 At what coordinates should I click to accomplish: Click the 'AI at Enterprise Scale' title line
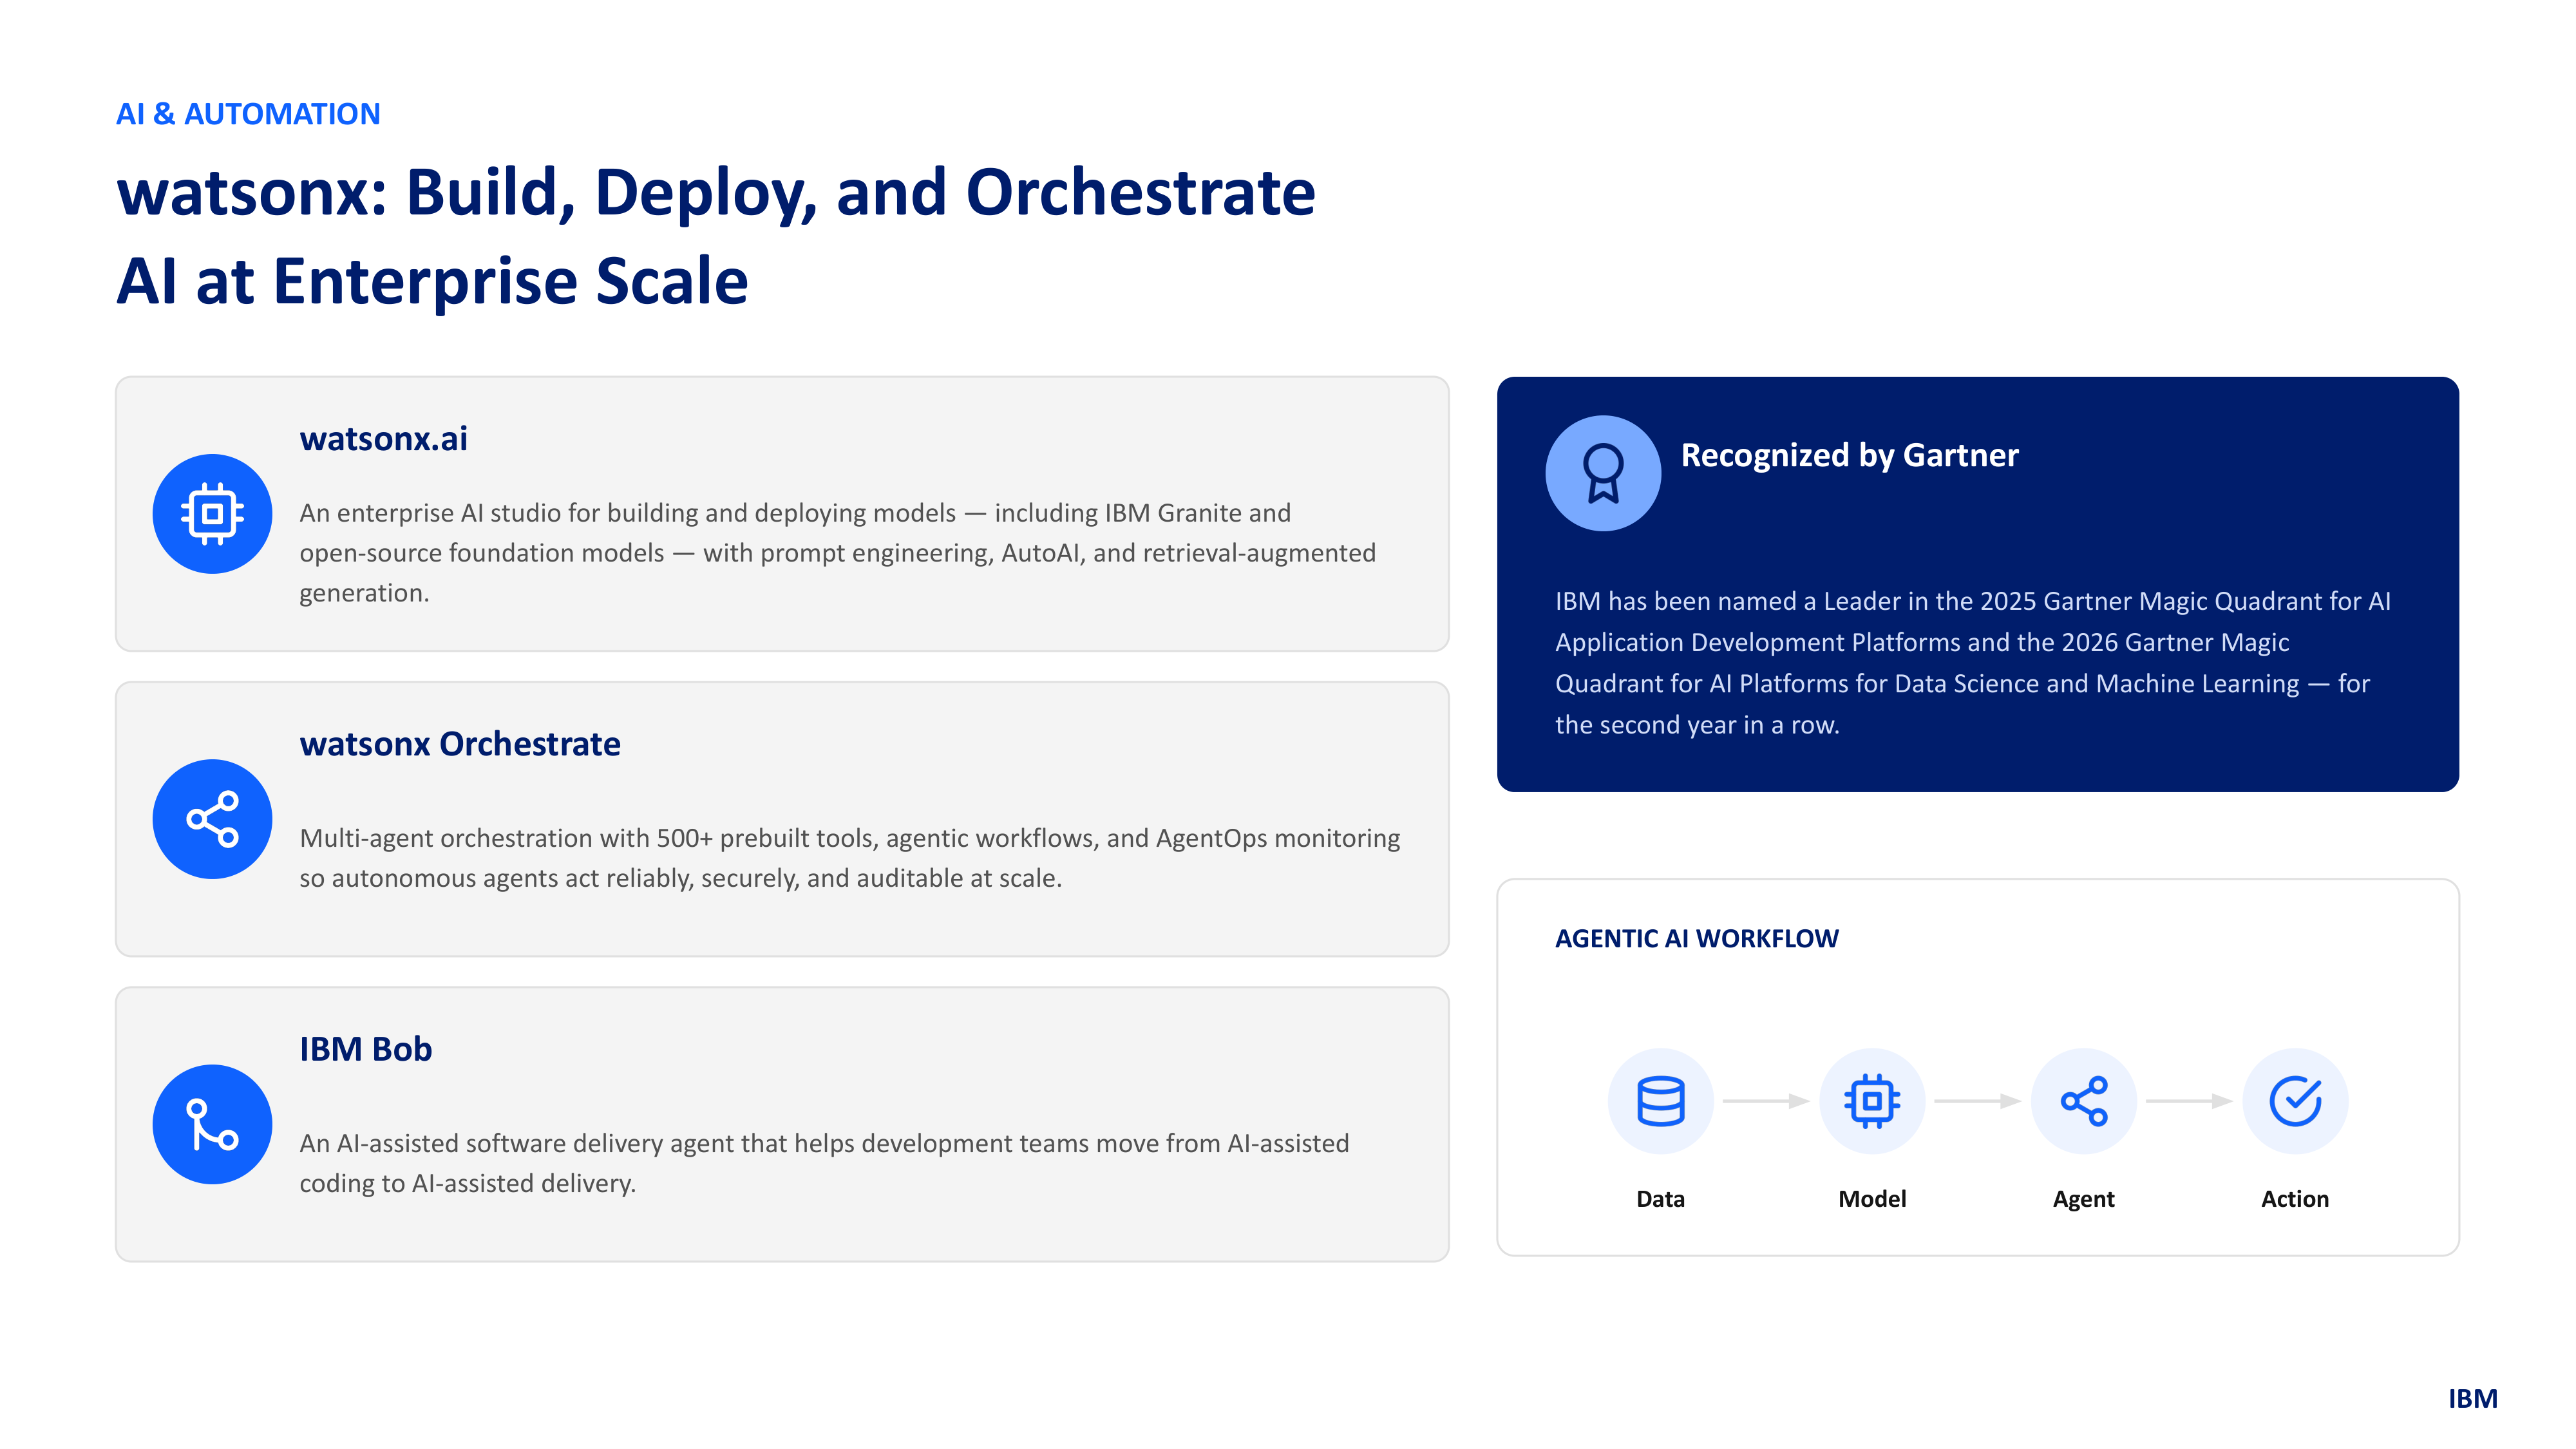(x=432, y=281)
